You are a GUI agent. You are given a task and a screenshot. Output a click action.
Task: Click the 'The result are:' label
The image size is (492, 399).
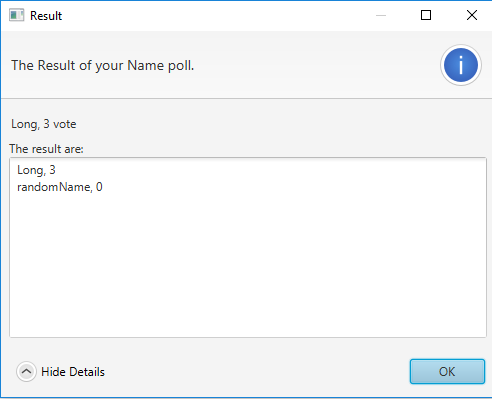(46, 149)
